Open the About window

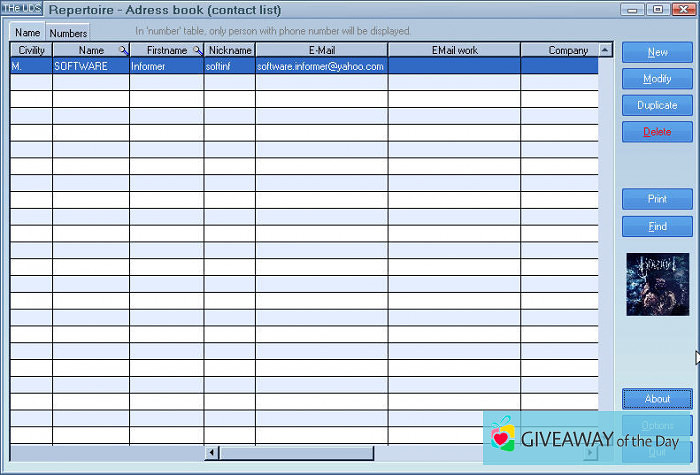point(657,399)
